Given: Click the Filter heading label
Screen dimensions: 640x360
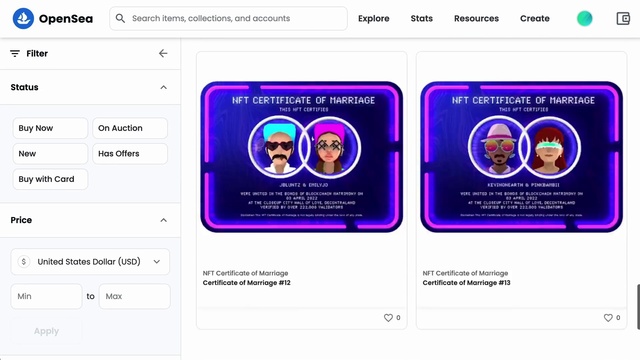Looking at the screenshot, I should [37, 53].
